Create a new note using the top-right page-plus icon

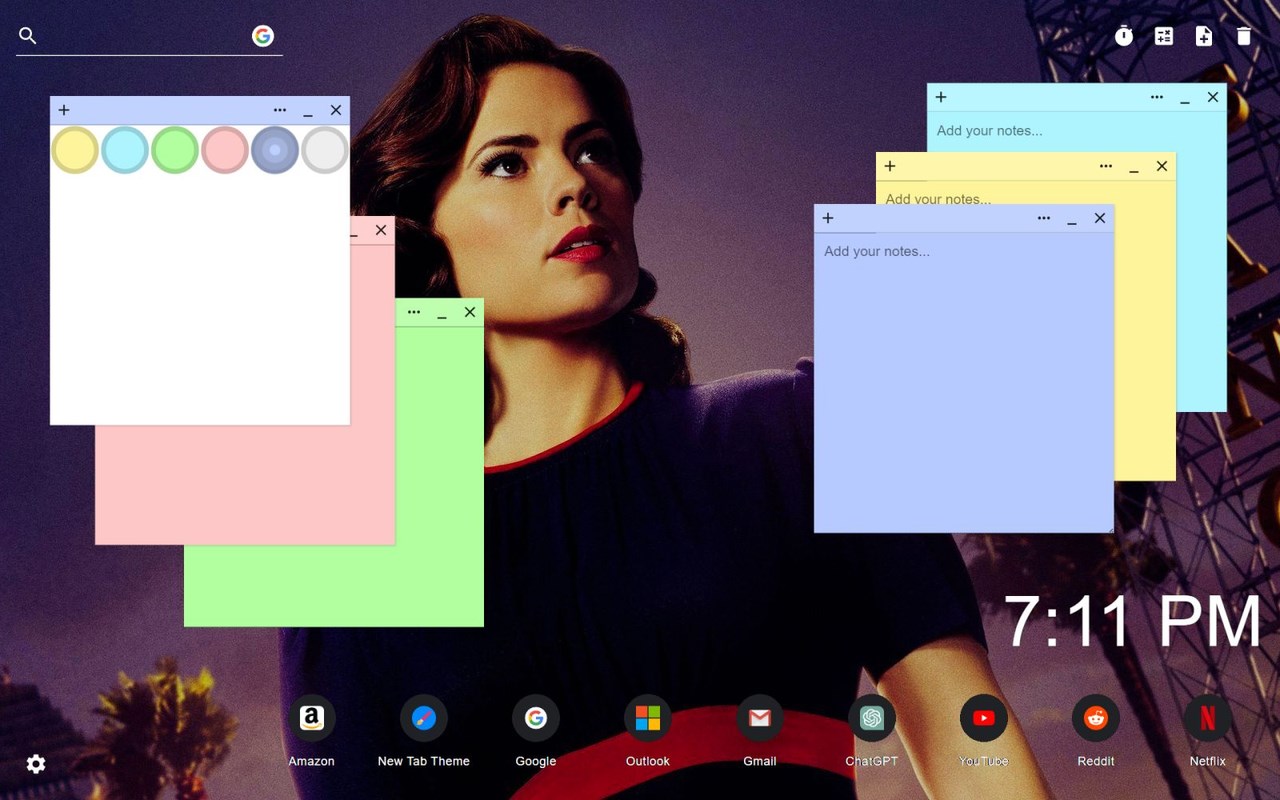[x=1204, y=36]
